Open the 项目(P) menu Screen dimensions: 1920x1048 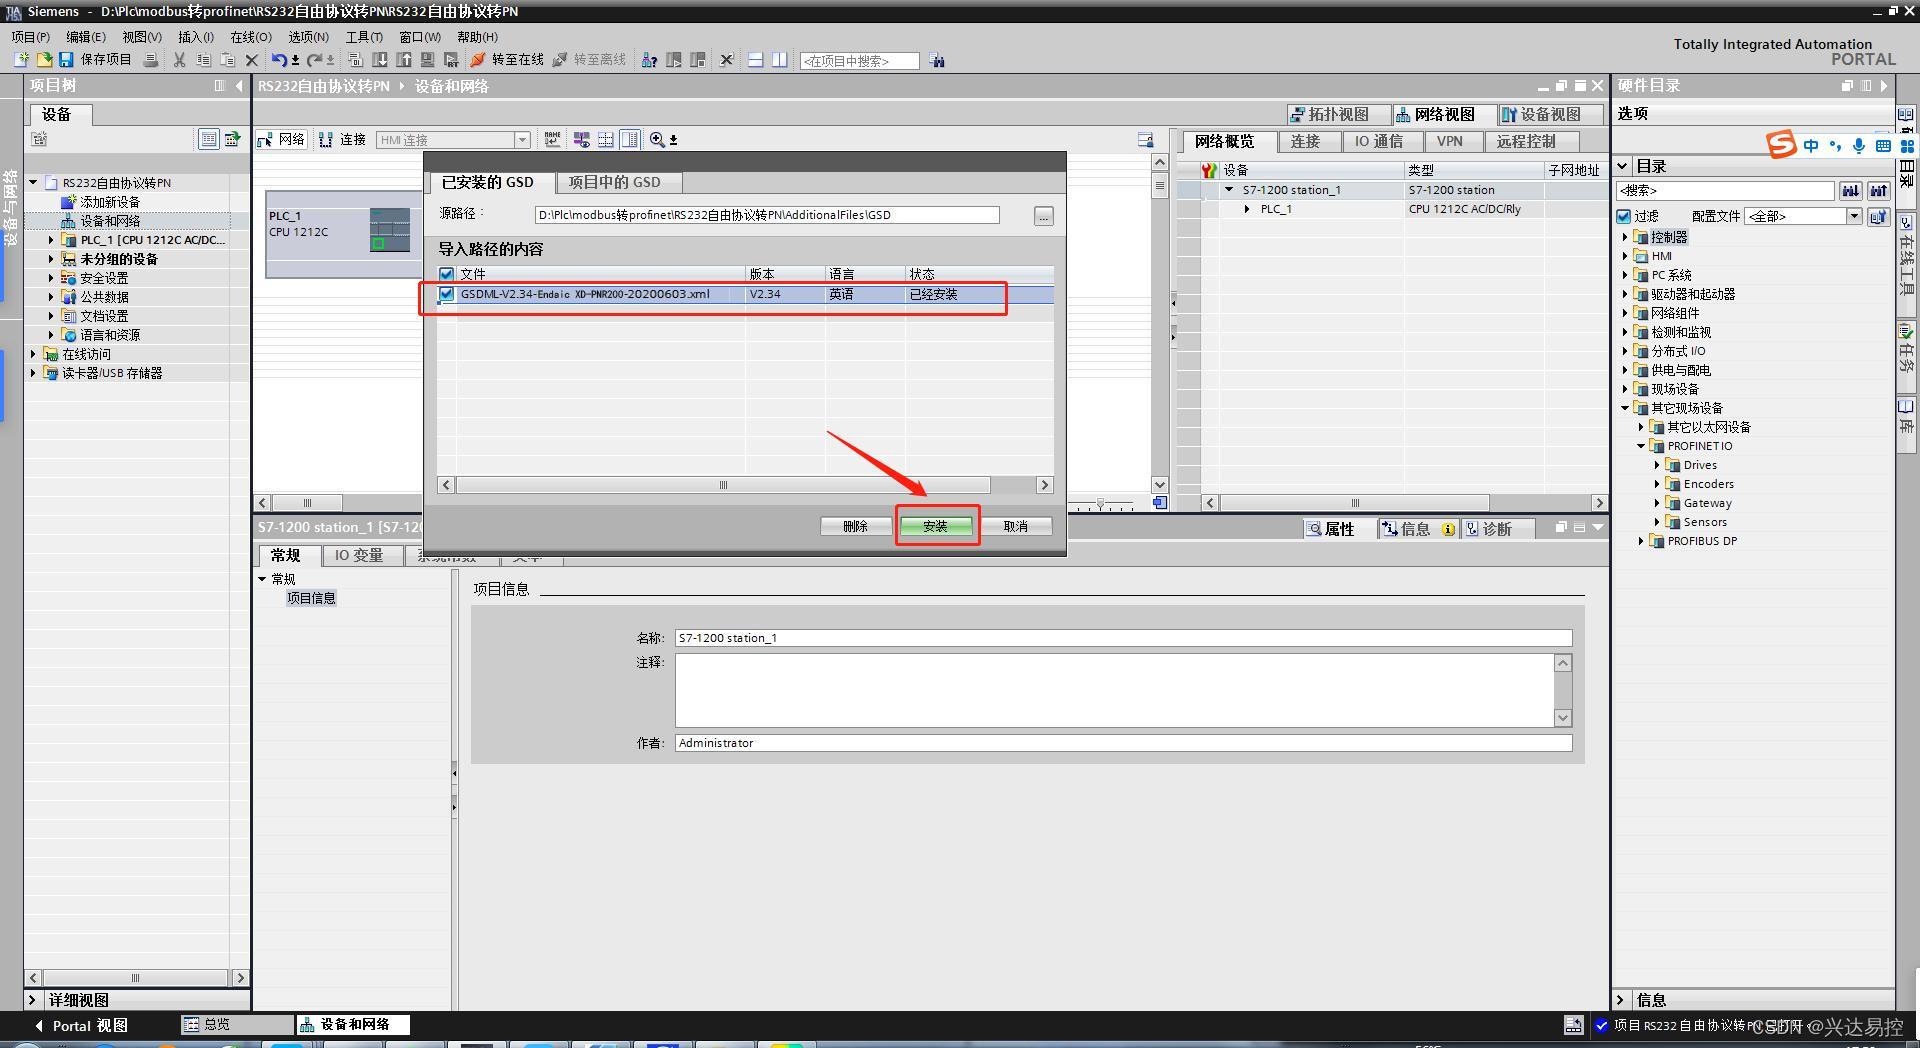(x=31, y=37)
